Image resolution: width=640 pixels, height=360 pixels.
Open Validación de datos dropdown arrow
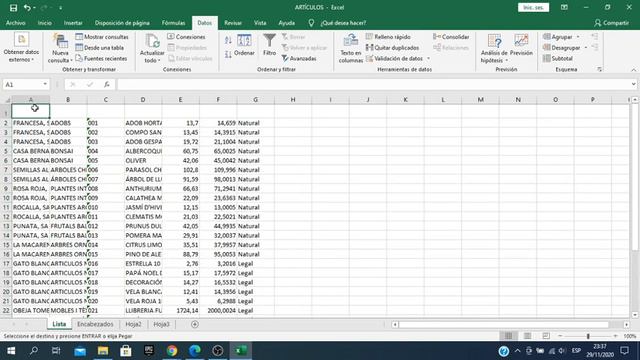pyautogui.click(x=428, y=58)
